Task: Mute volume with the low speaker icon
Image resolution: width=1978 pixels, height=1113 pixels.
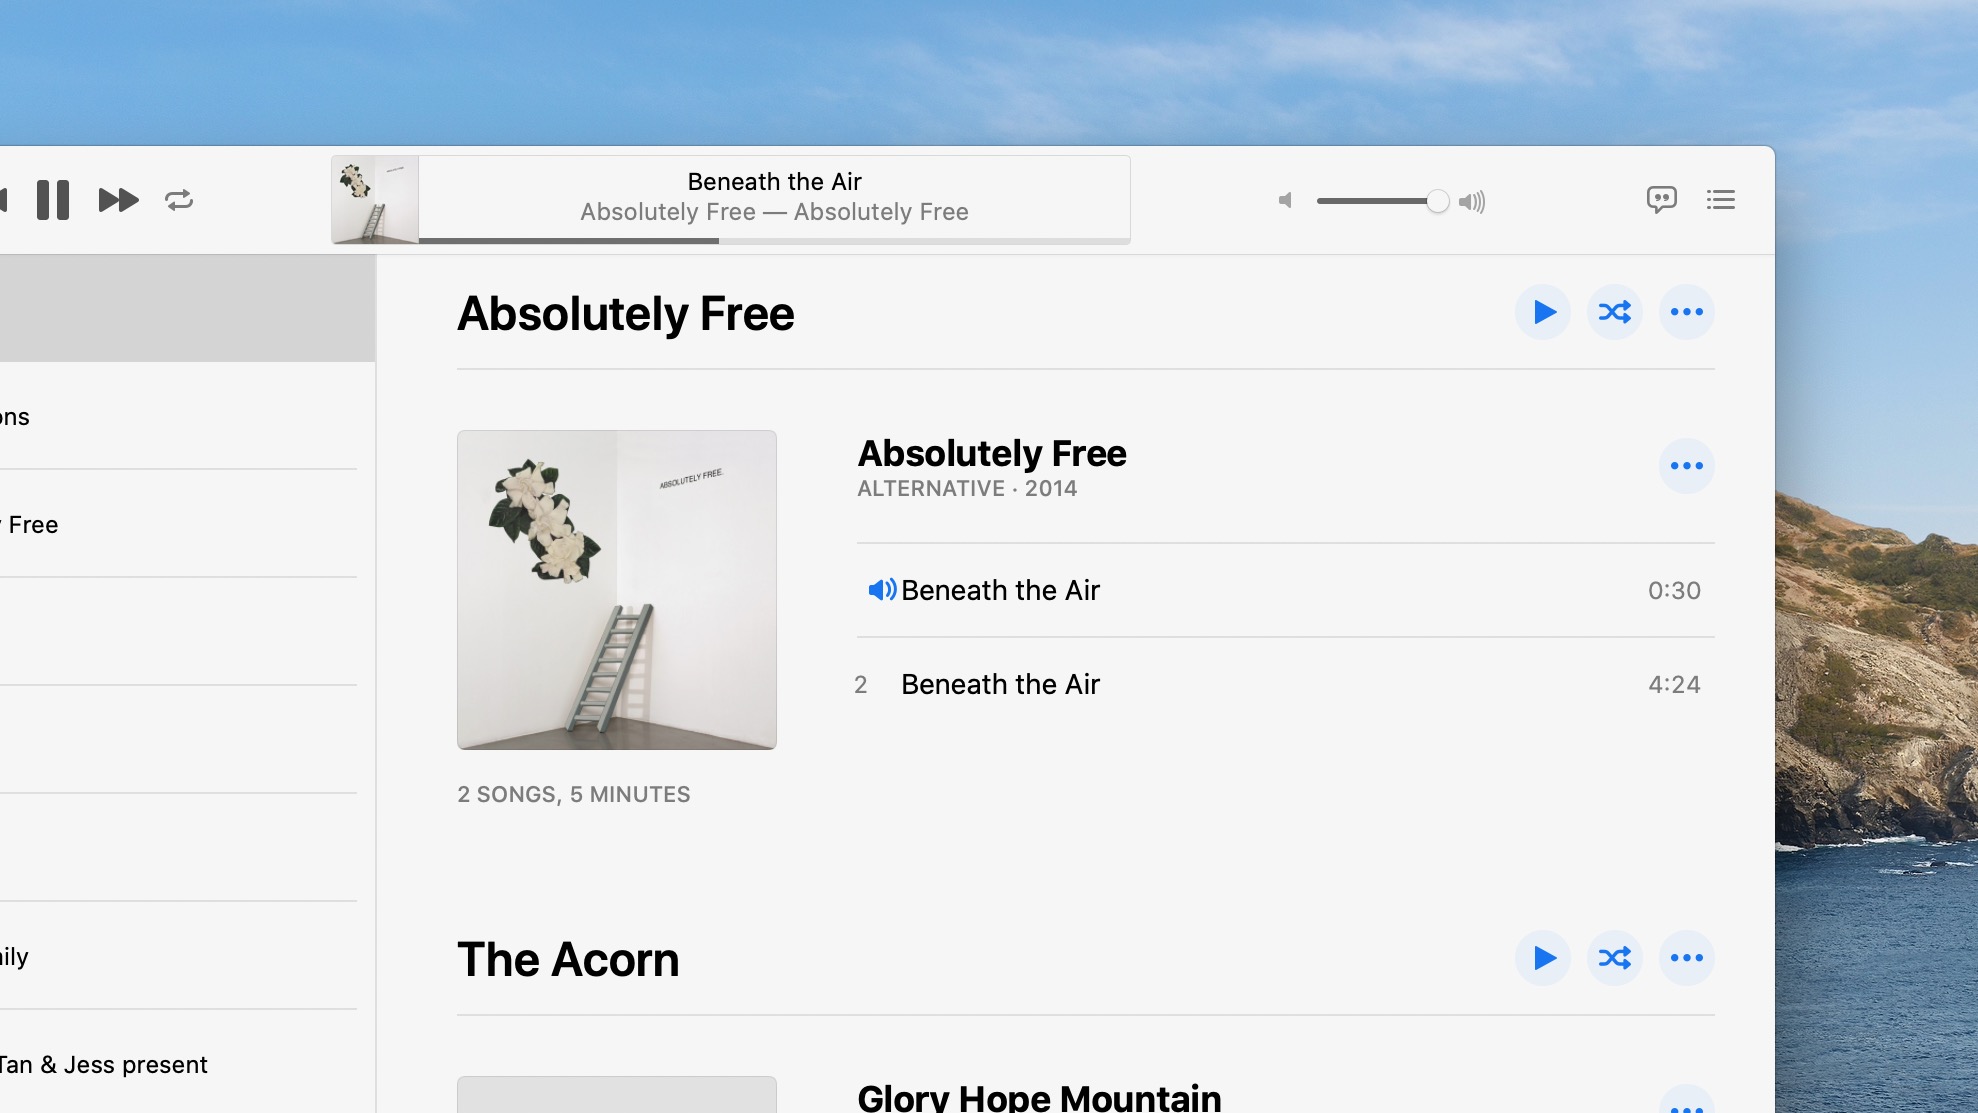Action: pos(1285,201)
